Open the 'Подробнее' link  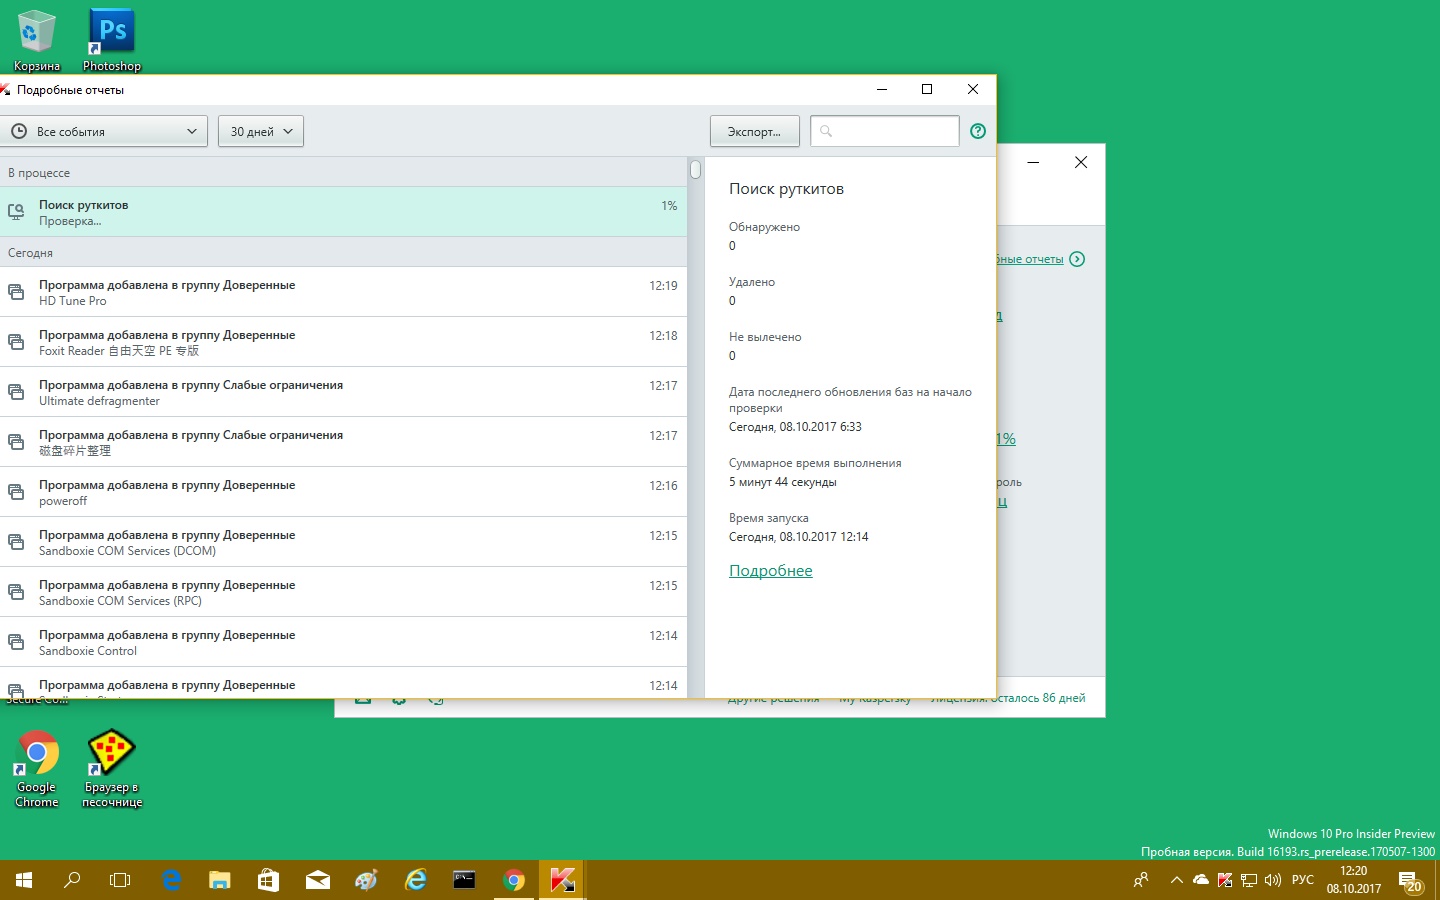770,571
